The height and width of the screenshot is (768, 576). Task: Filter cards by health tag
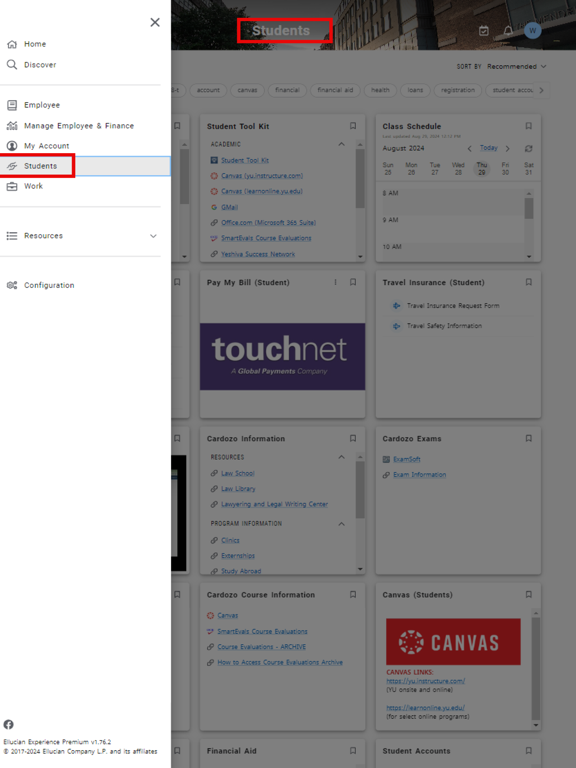click(x=380, y=90)
